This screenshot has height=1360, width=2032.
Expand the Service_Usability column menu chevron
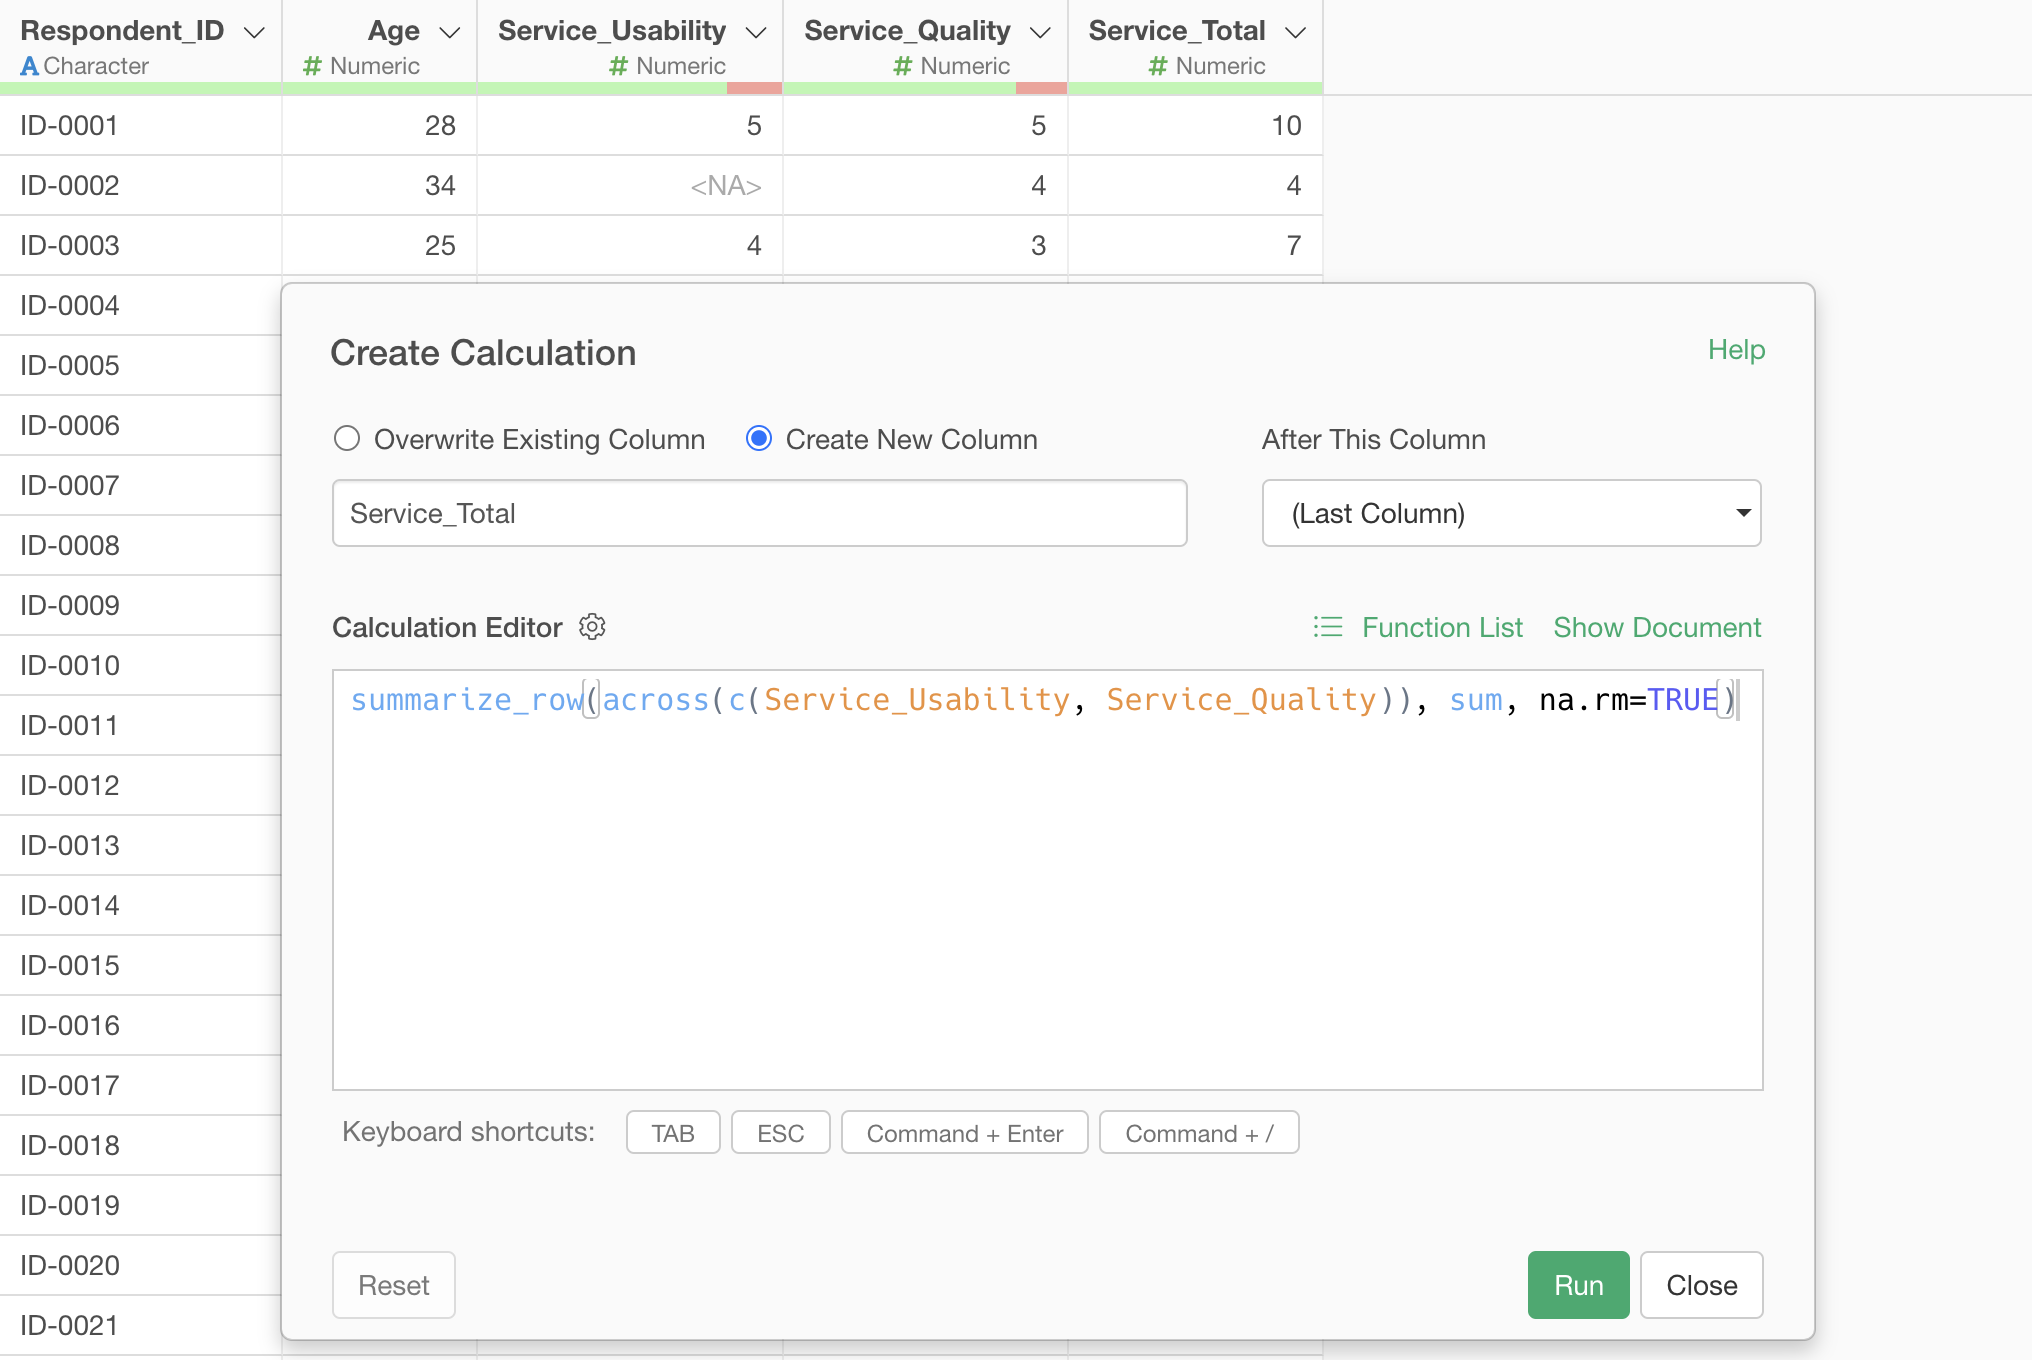[x=756, y=32]
